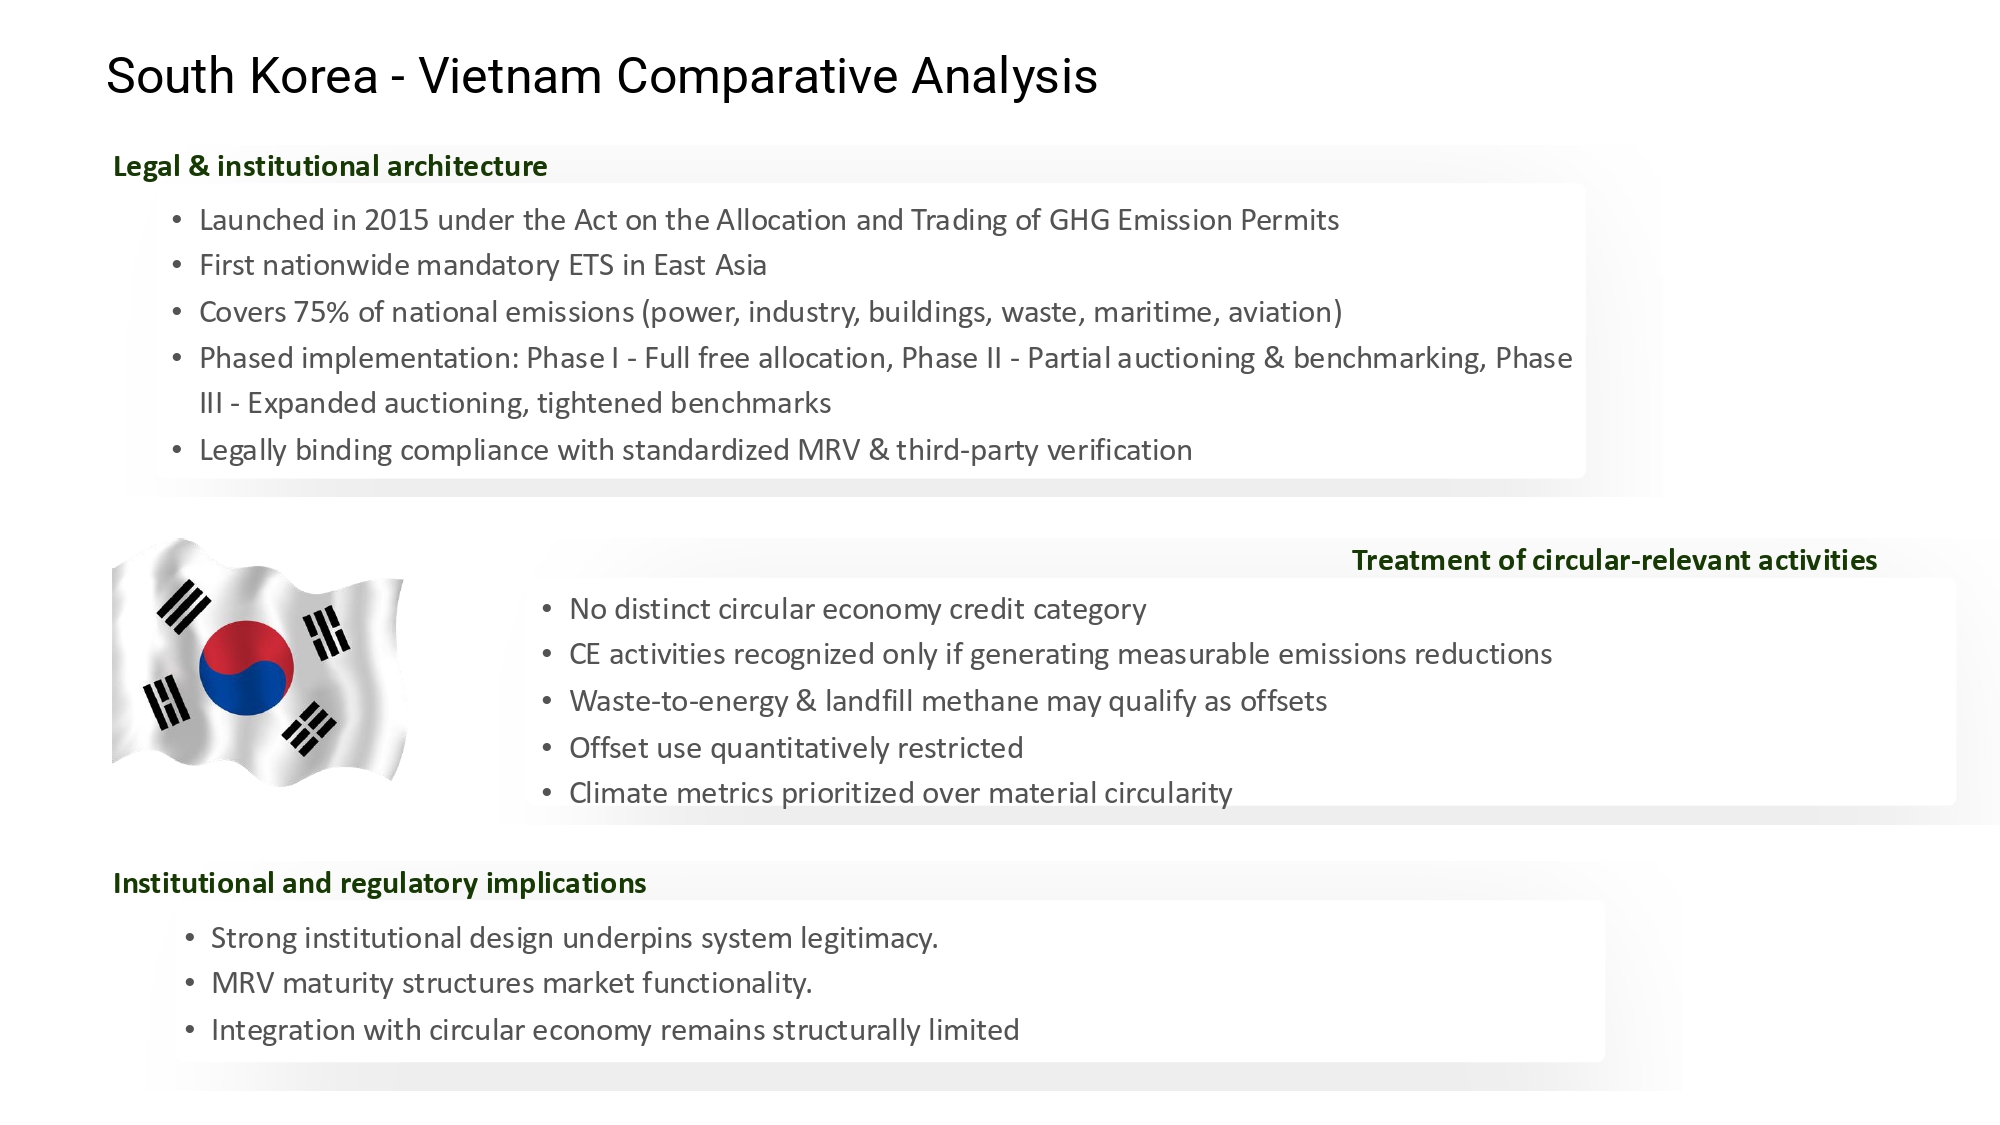Click the bullet about launching in 2015

[768, 220]
